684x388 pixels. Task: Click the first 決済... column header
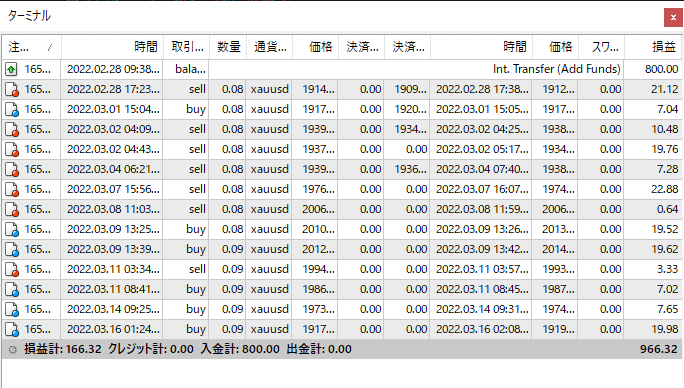(362, 47)
